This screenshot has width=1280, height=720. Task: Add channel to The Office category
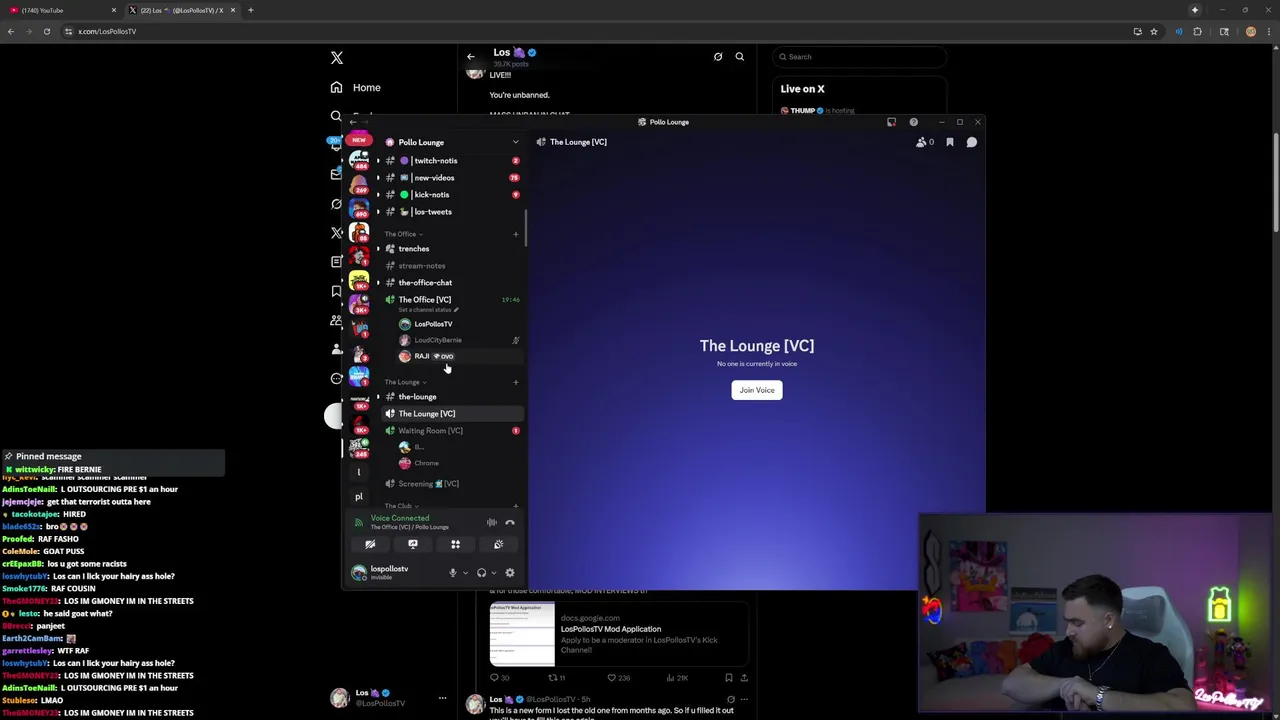pyautogui.click(x=516, y=234)
